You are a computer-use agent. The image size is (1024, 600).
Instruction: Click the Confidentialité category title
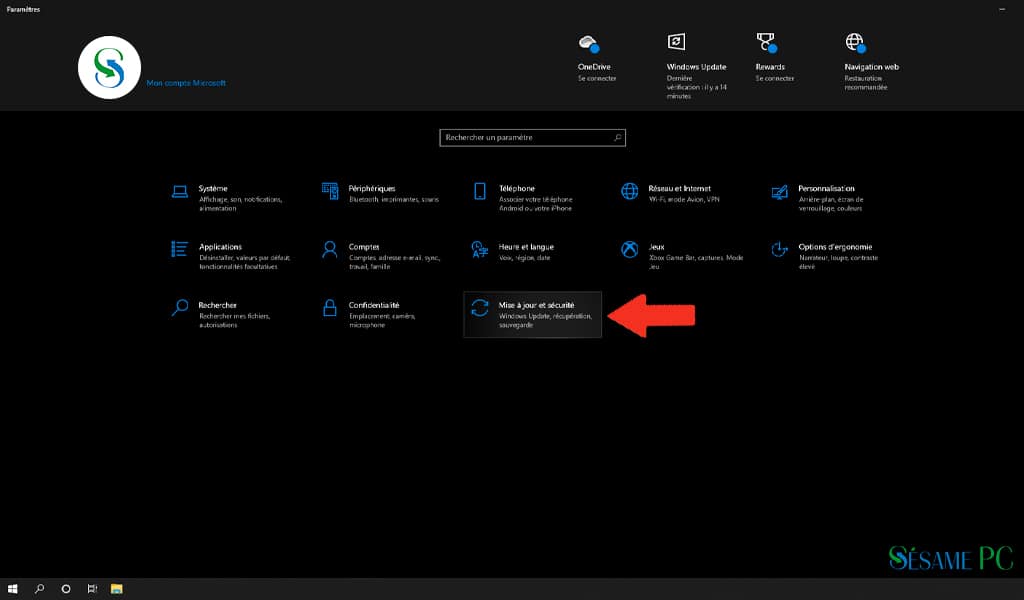pos(374,305)
